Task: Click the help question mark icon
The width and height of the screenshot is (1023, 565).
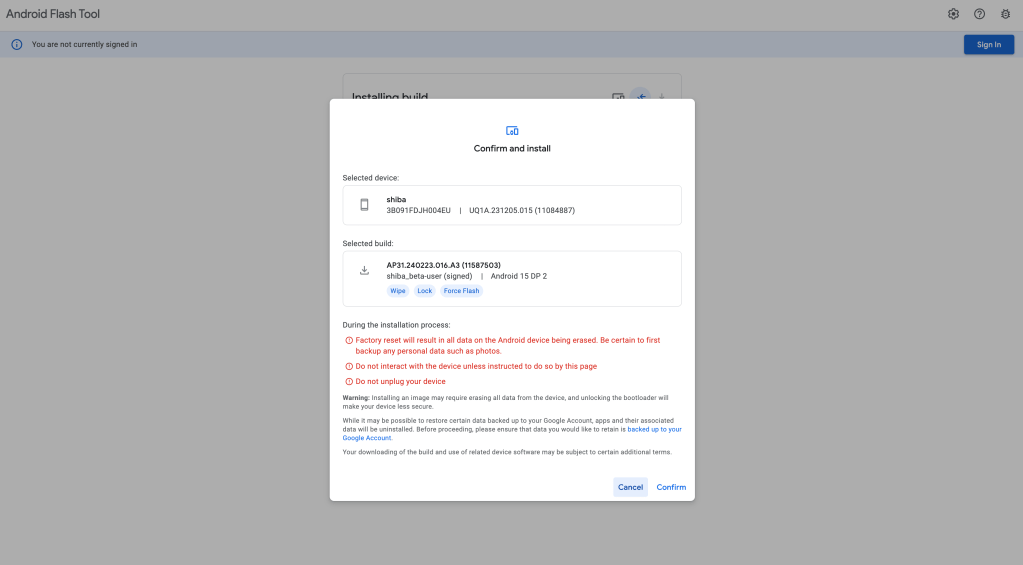Action: (x=979, y=14)
